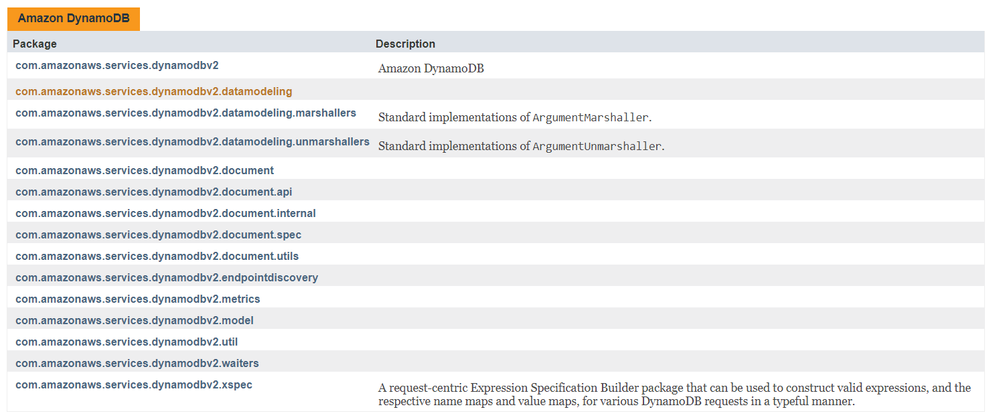
Task: Navigate to dynamodbv2.endpointdiscovery package
Action: (x=167, y=277)
